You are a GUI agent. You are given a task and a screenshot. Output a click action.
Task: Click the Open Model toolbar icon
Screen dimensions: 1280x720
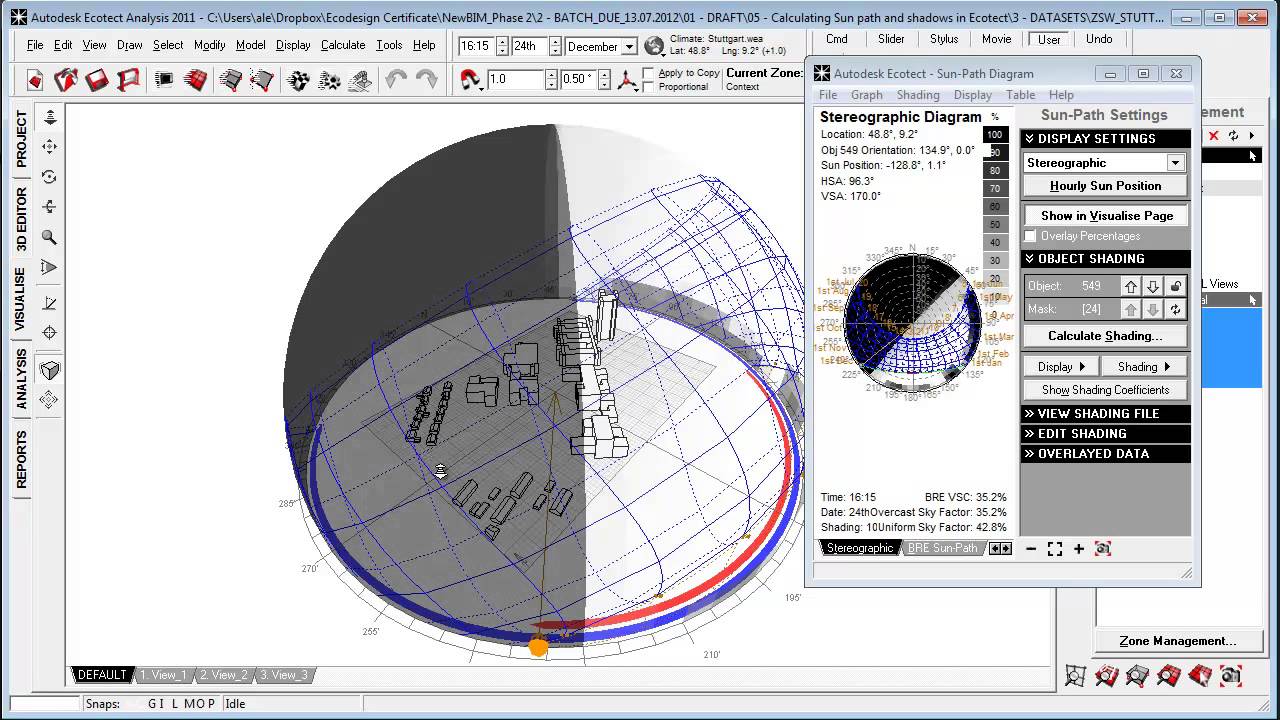pyautogui.click(x=65, y=80)
